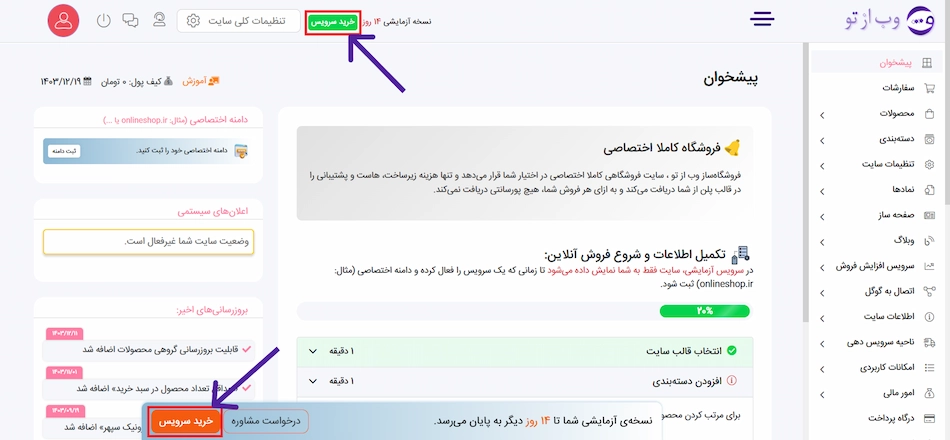This screenshot has height=440, width=950.
Task: Click the درخواست مشاوره button
Action: point(267,421)
